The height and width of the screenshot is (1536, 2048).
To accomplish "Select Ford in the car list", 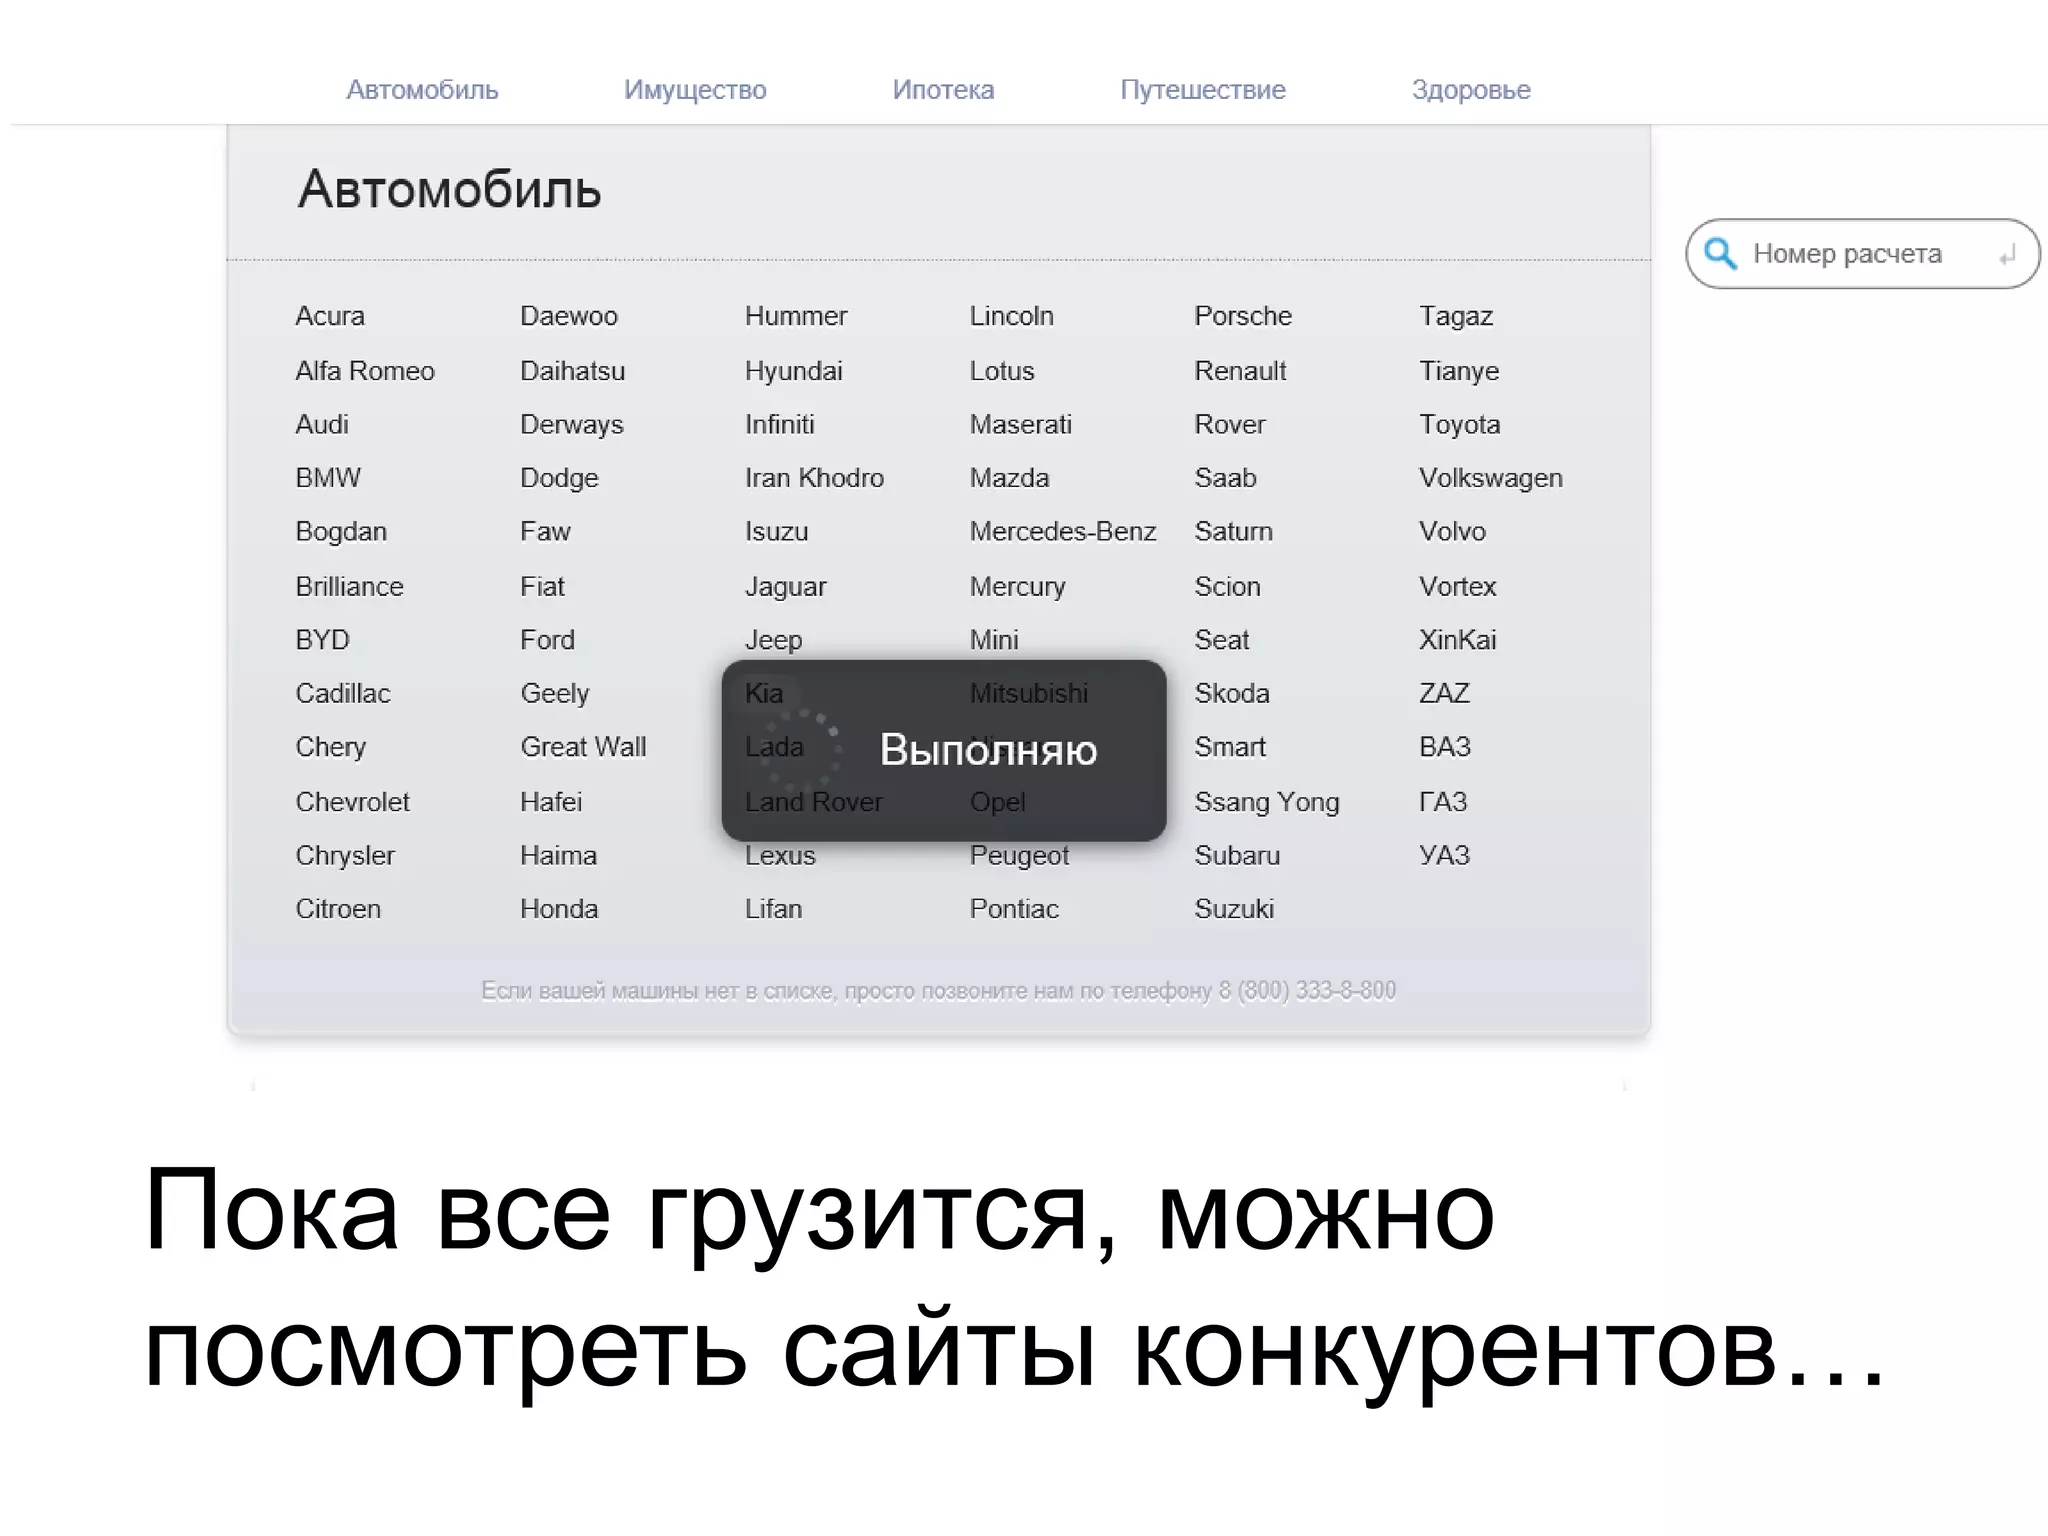I will point(547,640).
